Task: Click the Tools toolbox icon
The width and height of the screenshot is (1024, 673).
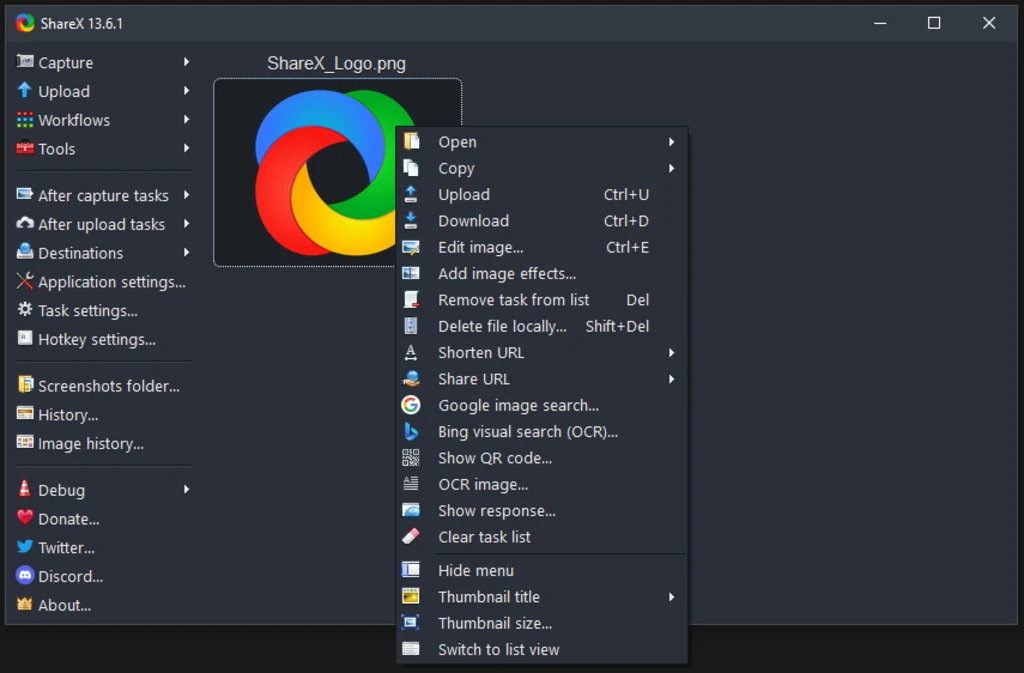Action: [25, 149]
